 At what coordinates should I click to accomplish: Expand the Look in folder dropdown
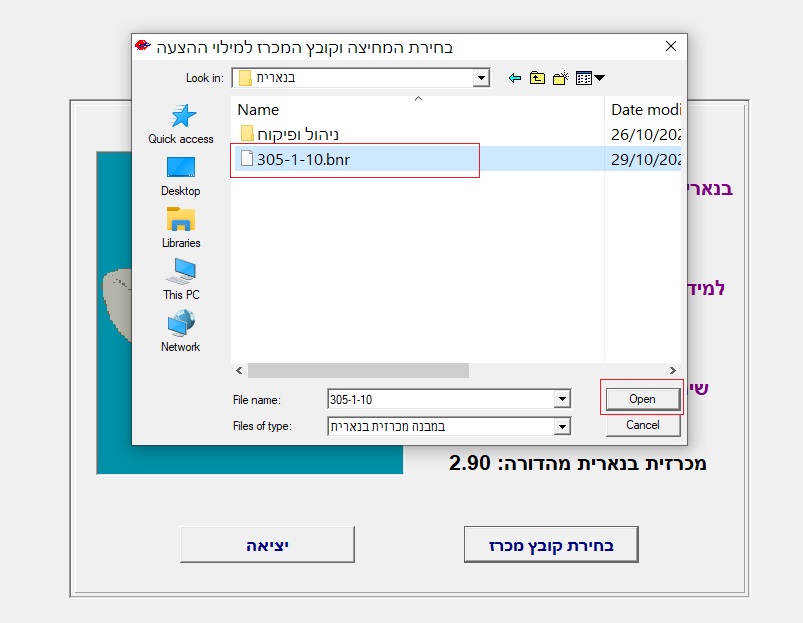tap(481, 78)
